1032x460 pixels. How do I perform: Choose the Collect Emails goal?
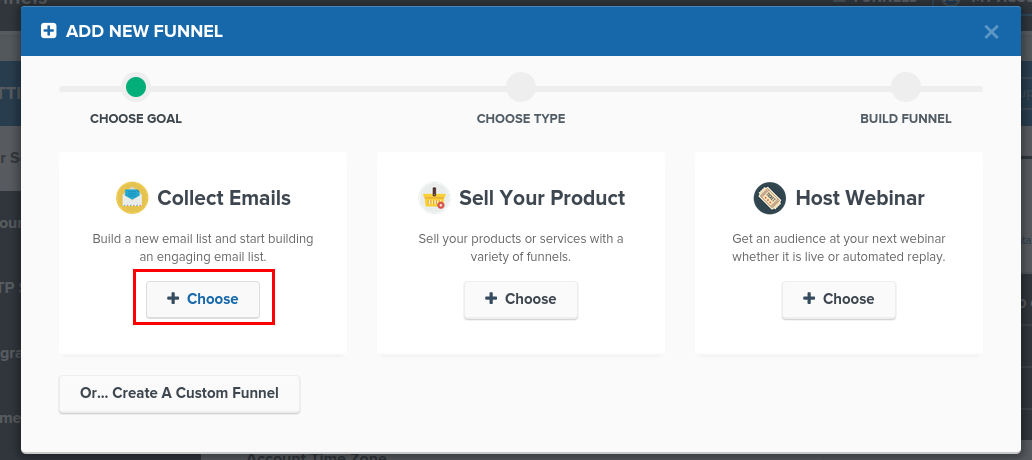coord(203,299)
